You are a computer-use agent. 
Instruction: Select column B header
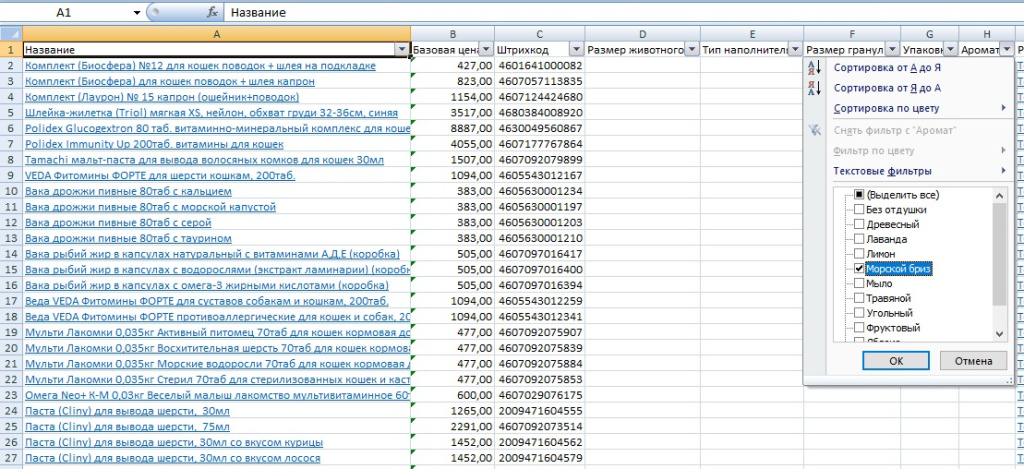[x=453, y=34]
